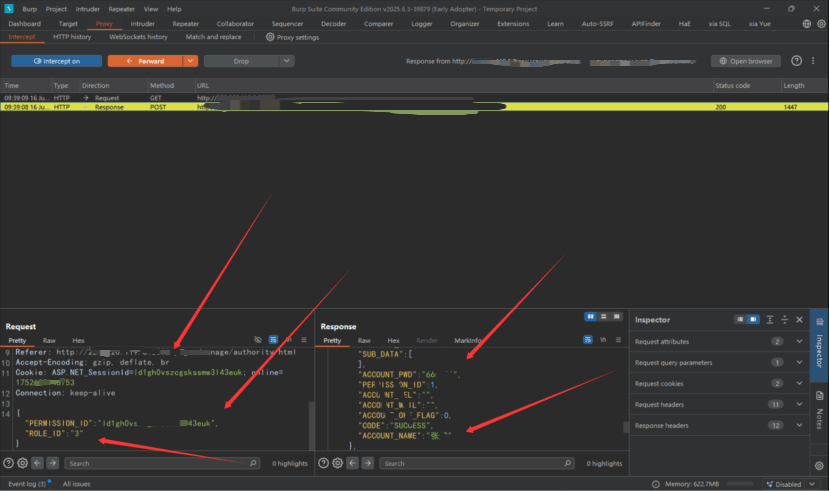Toggle word wrap icon in the Response panel
Image resolution: width=830 pixels, height=492 pixels.
coord(588,339)
